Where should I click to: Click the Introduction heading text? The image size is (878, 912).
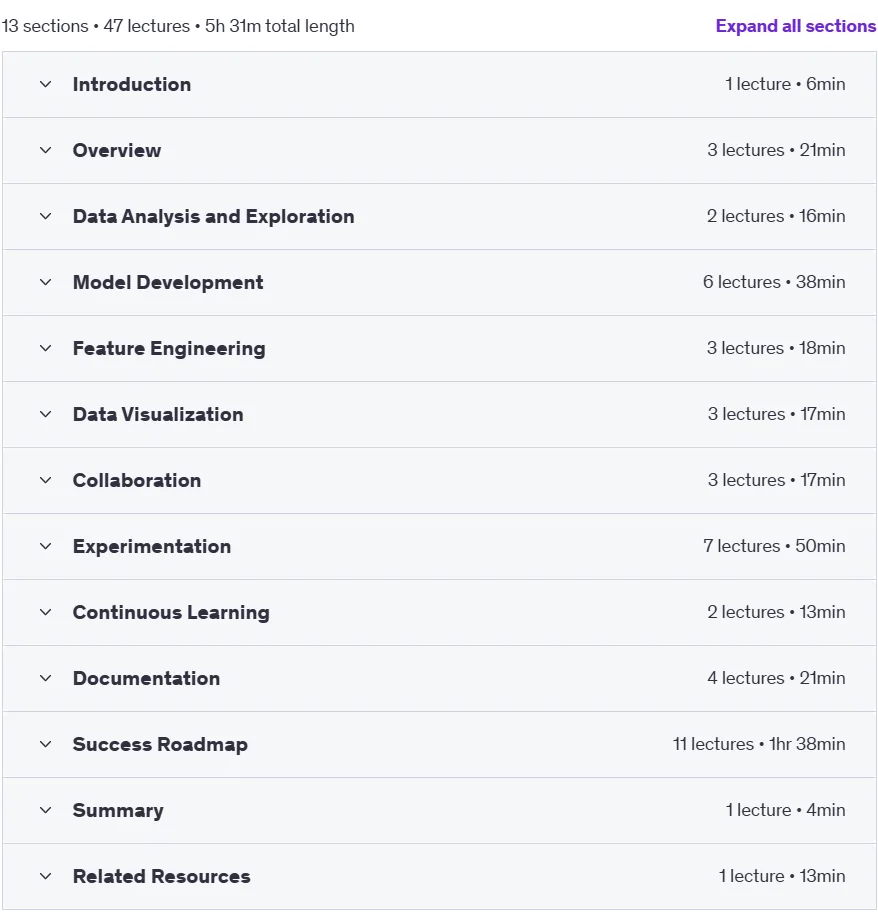[132, 84]
